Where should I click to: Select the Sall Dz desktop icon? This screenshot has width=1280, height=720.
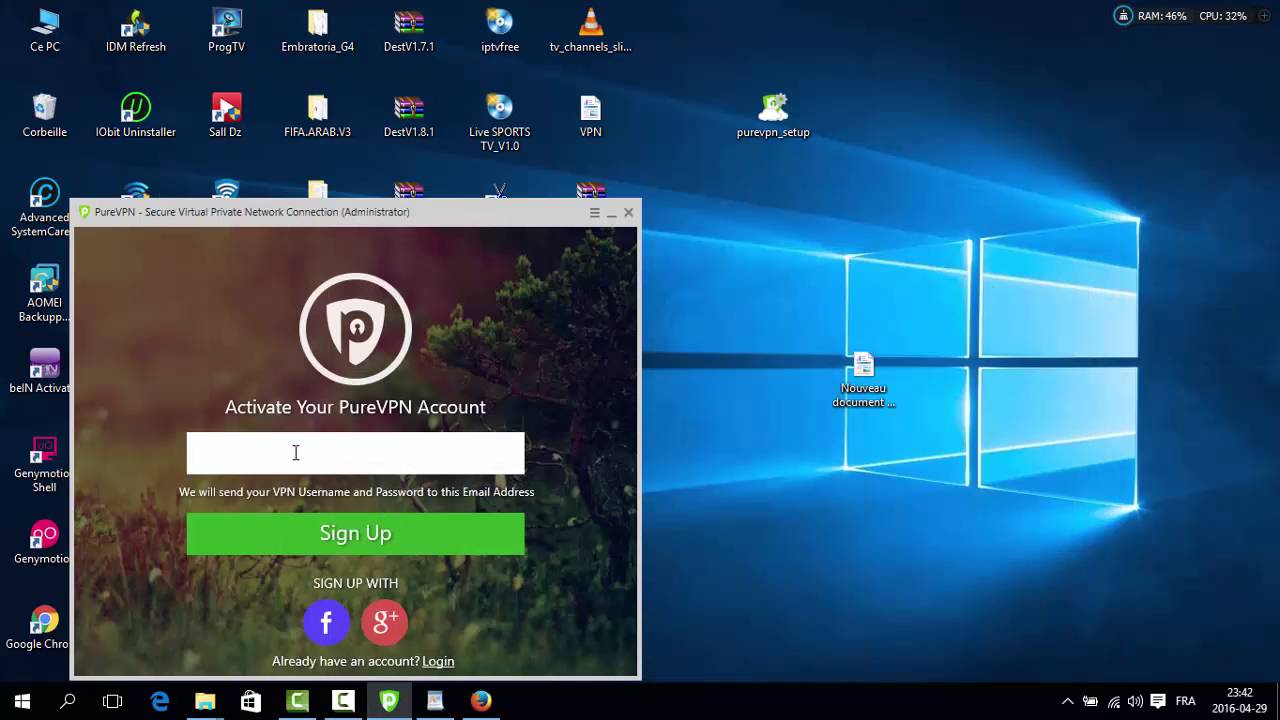[226, 115]
